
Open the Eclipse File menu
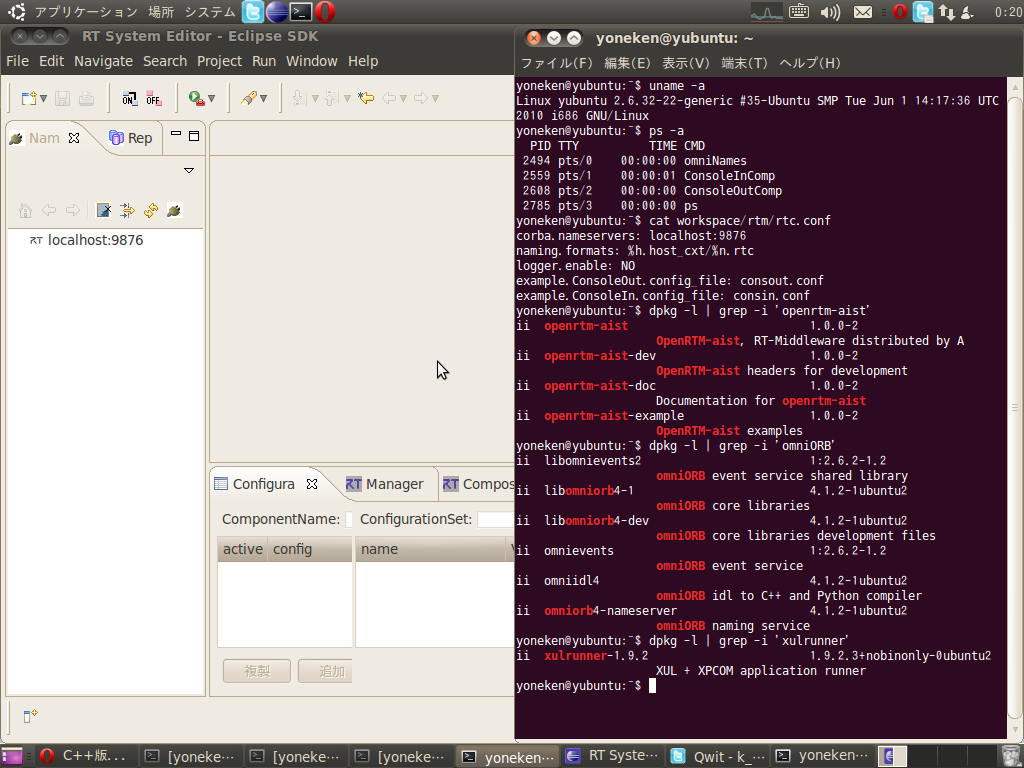tap(18, 61)
